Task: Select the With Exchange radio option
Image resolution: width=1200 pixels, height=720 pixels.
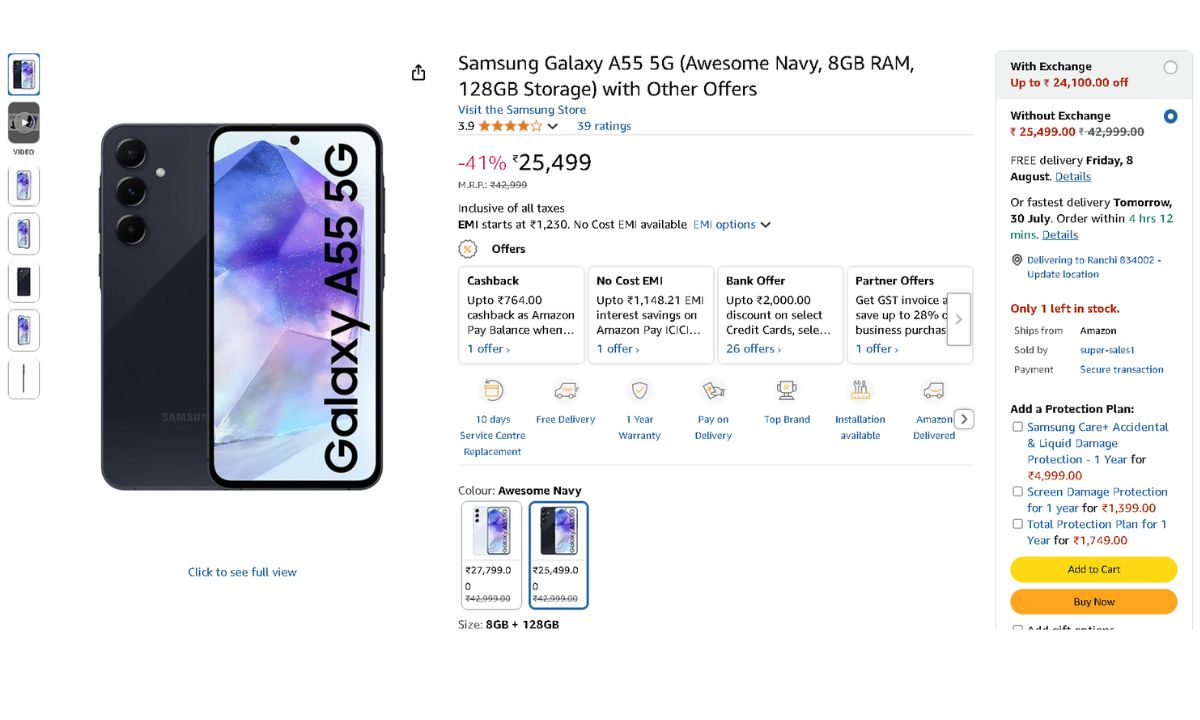Action: click(1170, 67)
